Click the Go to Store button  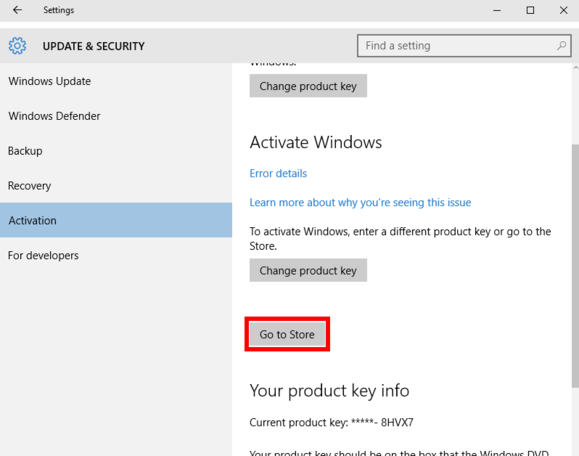pos(287,334)
